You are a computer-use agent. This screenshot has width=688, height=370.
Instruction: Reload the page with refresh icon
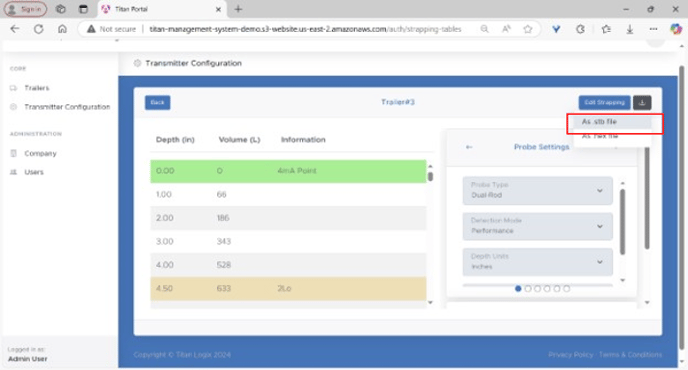[x=39, y=29]
